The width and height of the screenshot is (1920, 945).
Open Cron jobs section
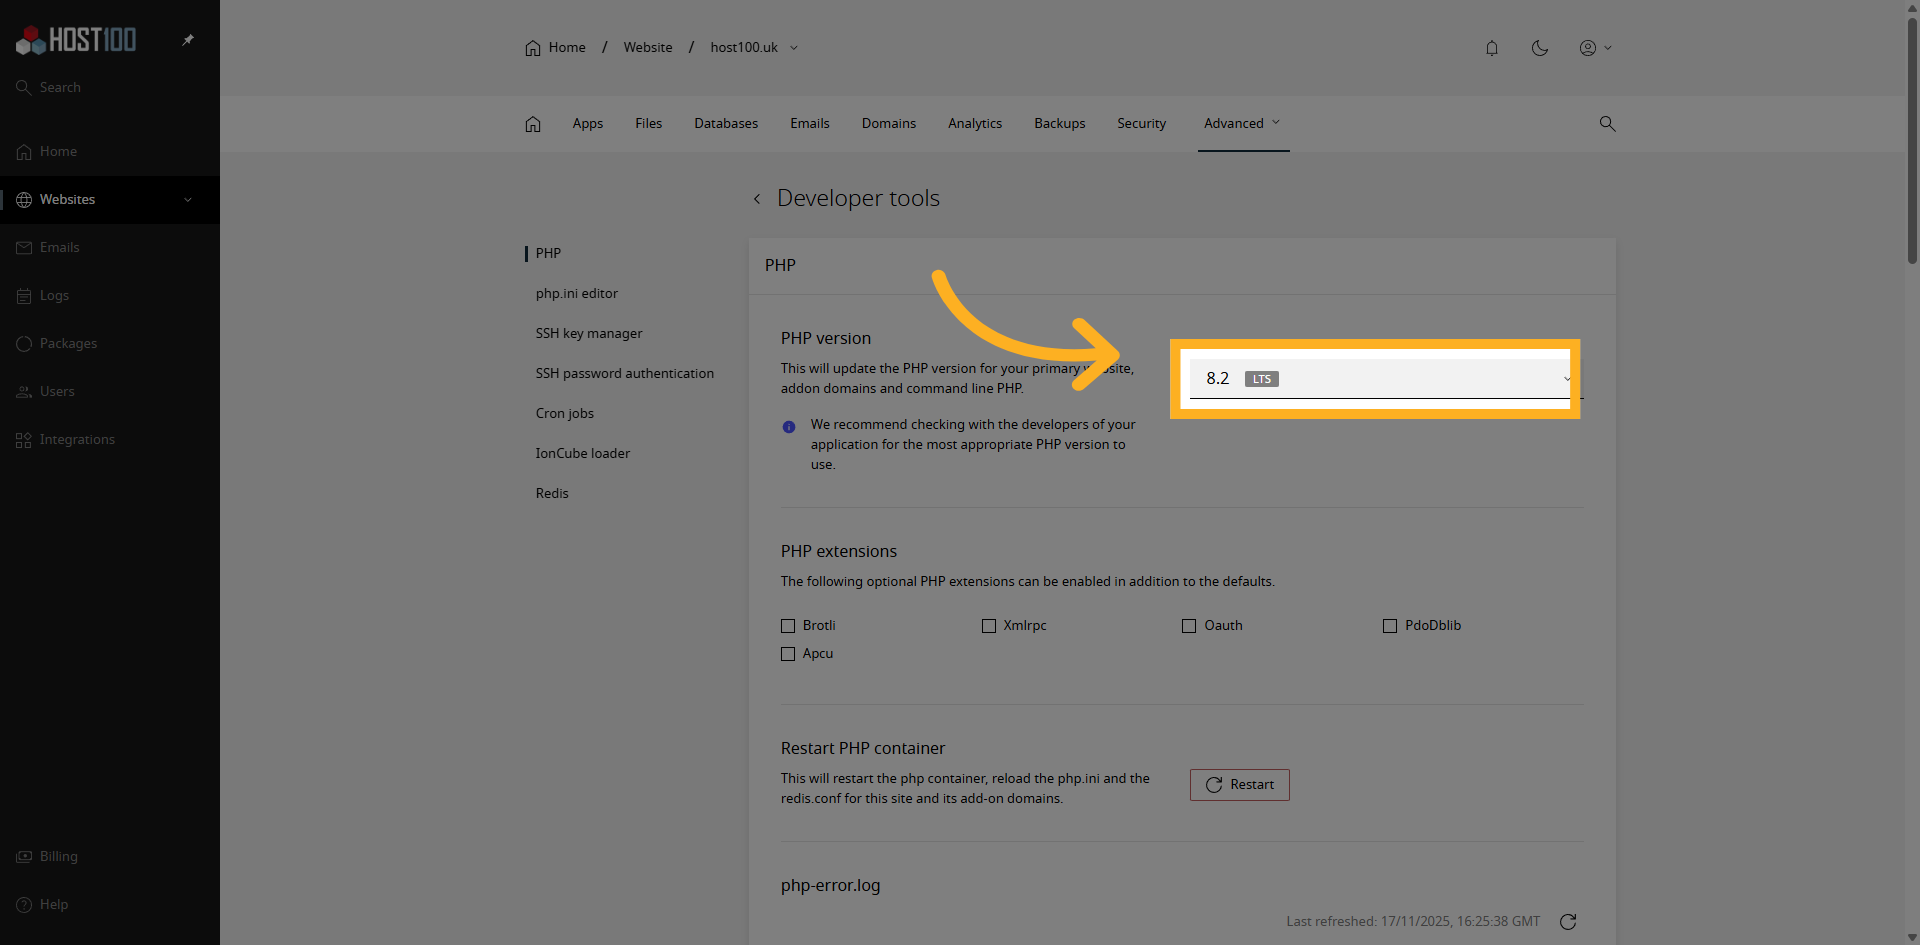coord(564,413)
